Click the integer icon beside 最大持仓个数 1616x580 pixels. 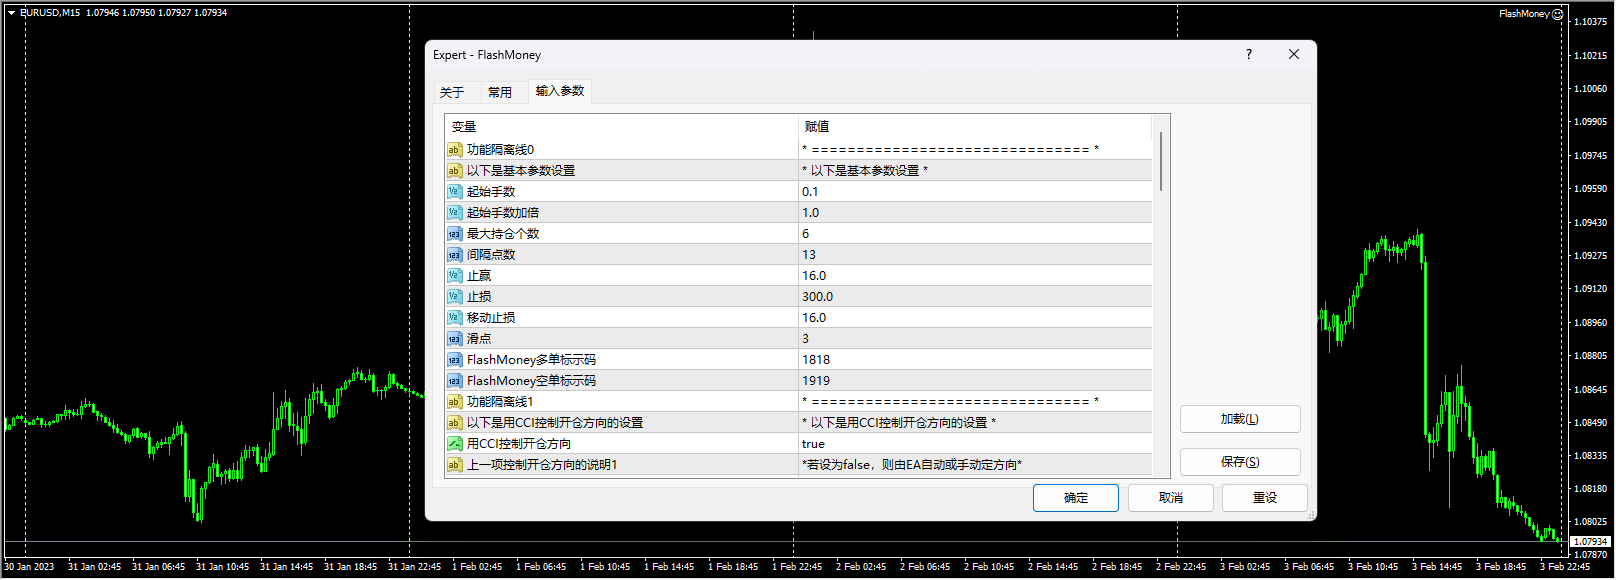(x=454, y=234)
